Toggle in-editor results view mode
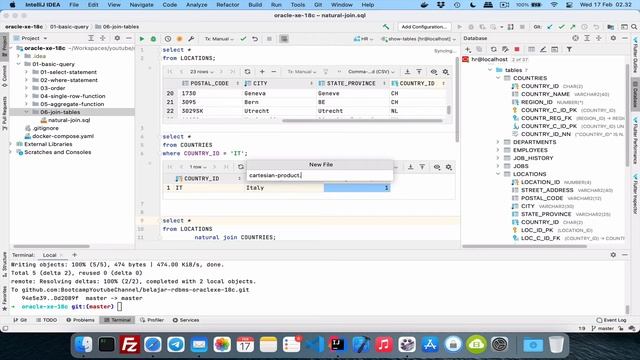The height and width of the screenshot is (360, 640). pyautogui.click(x=284, y=39)
